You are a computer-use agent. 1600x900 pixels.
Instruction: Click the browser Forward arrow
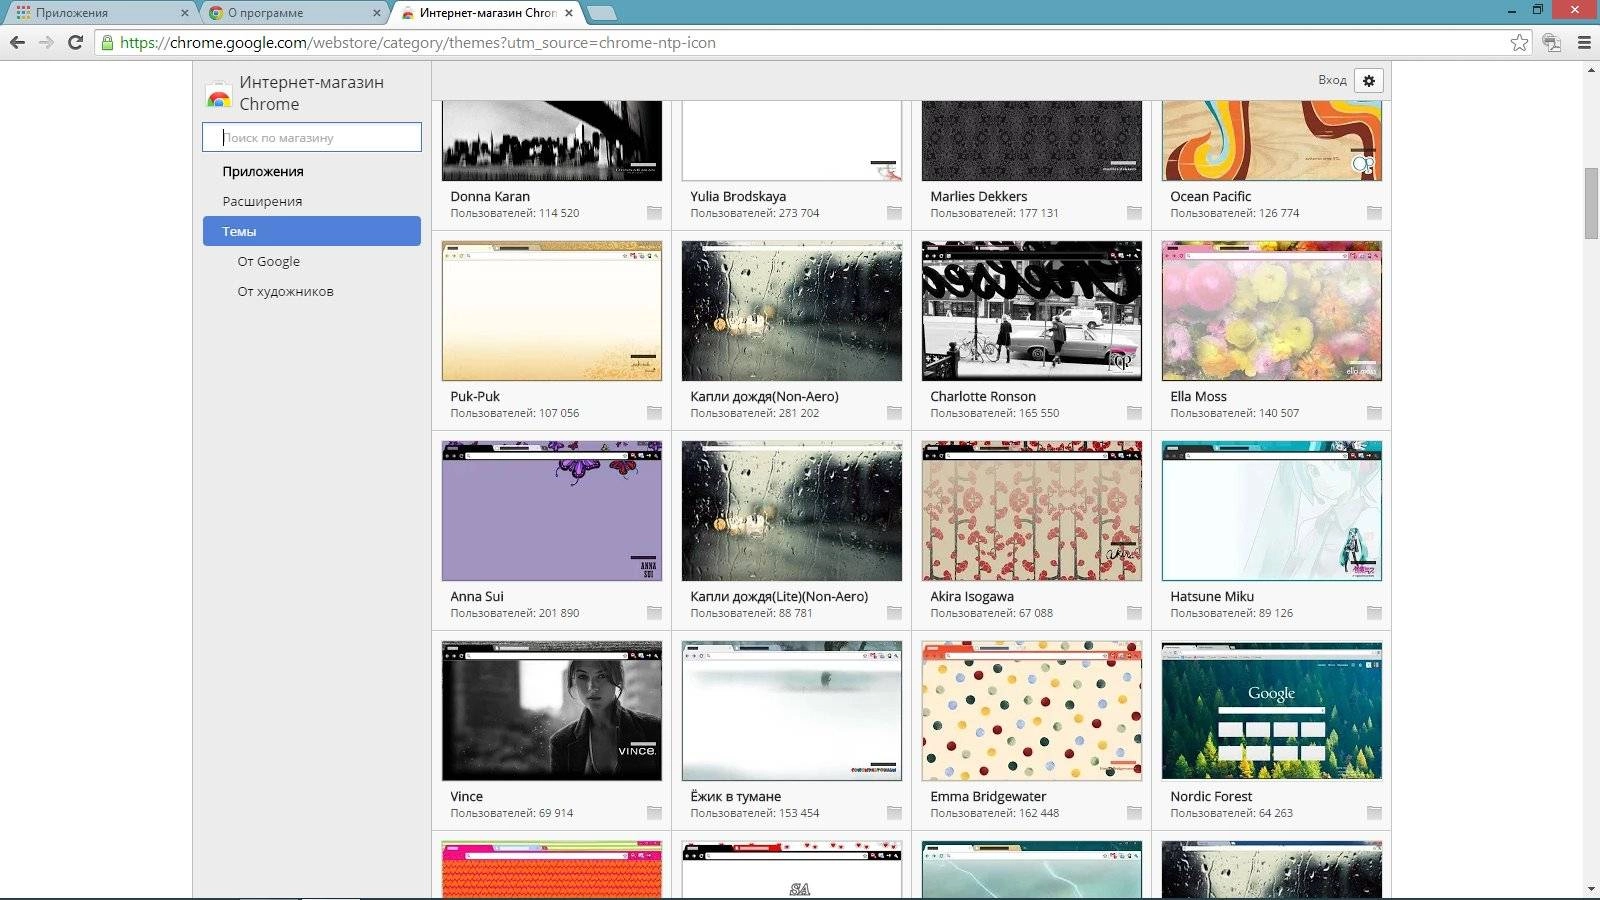click(x=46, y=42)
